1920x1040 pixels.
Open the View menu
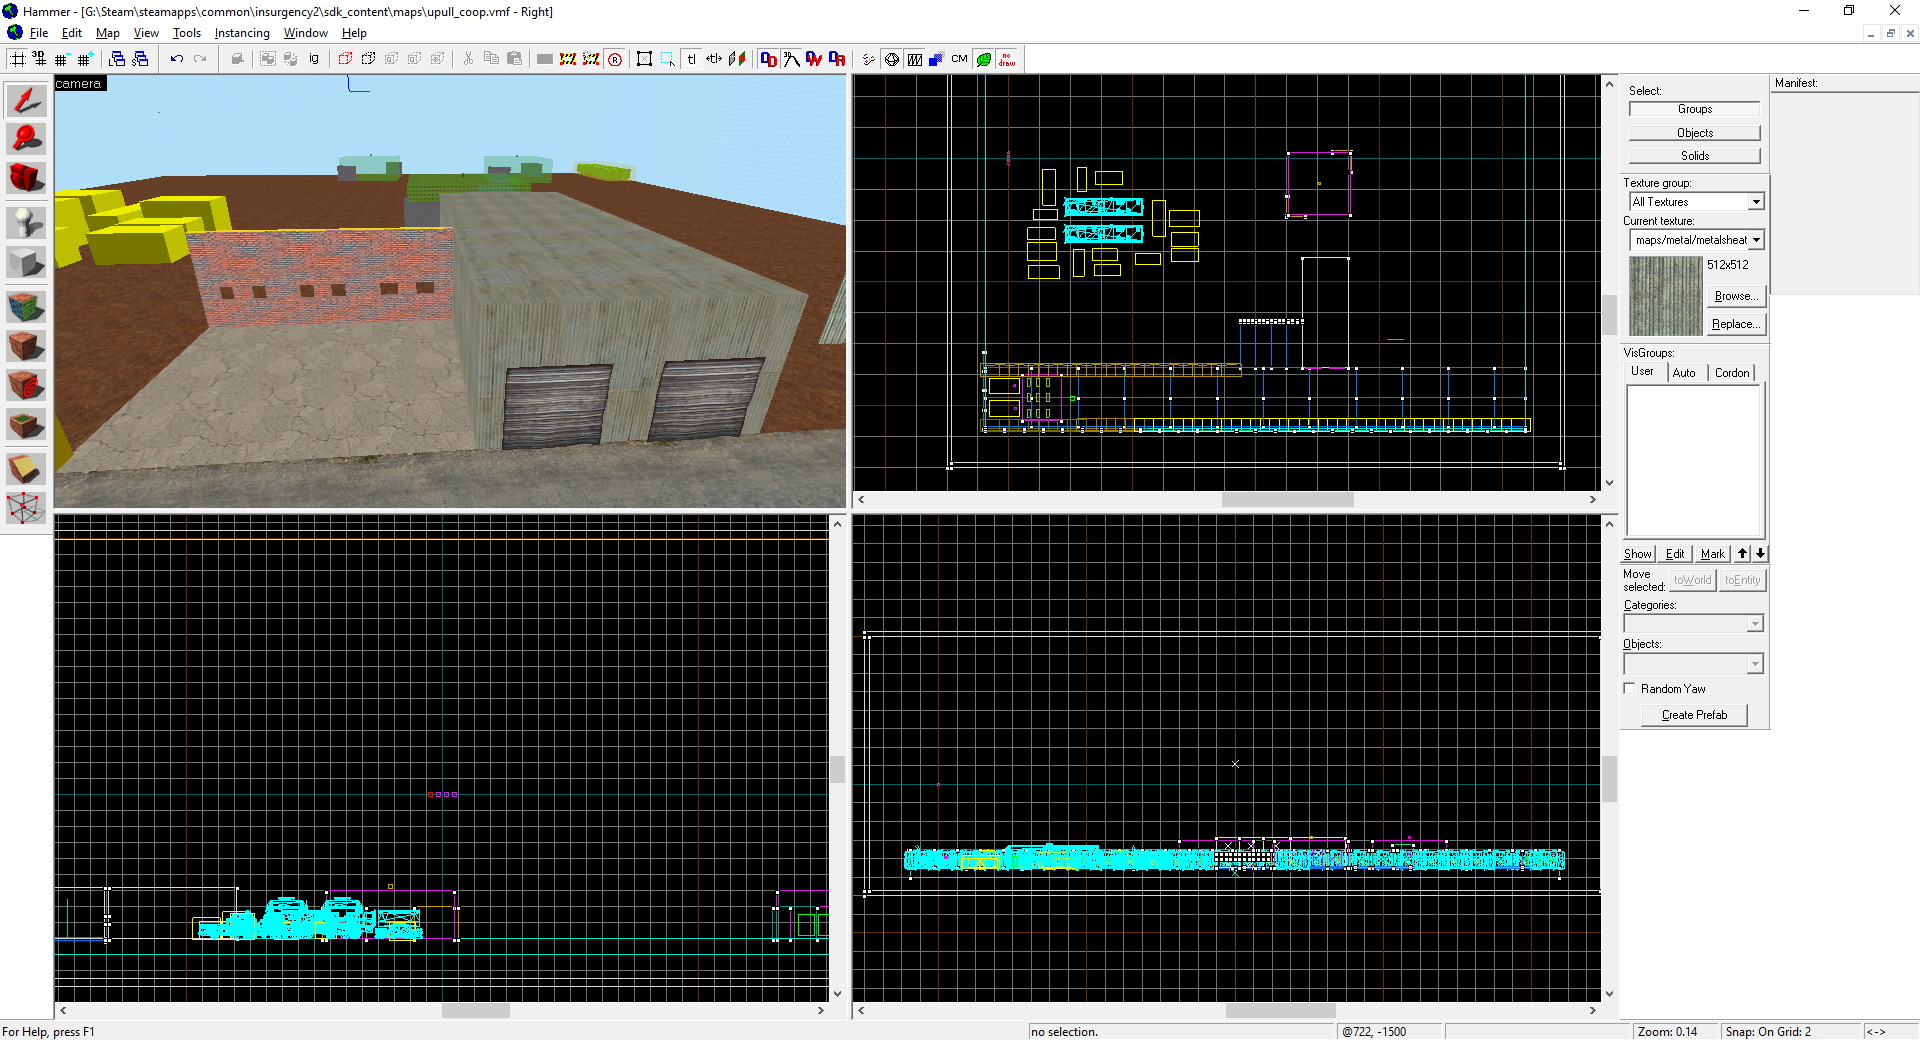pyautogui.click(x=146, y=33)
